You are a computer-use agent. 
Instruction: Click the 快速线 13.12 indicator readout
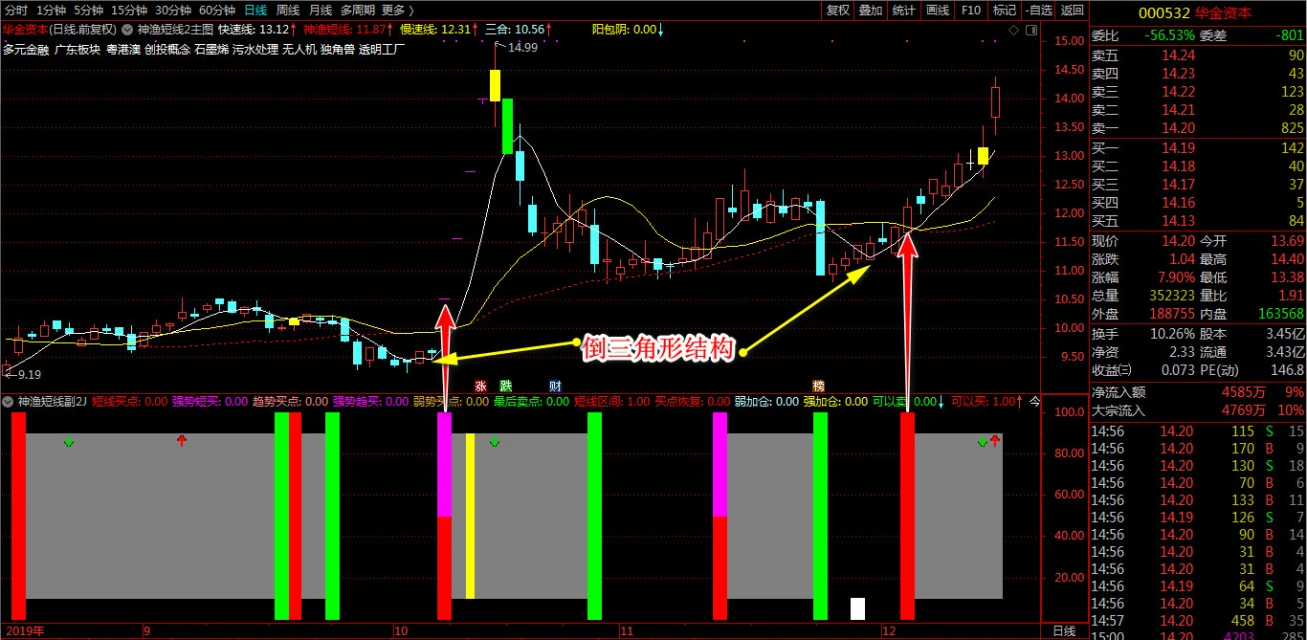click(x=259, y=30)
